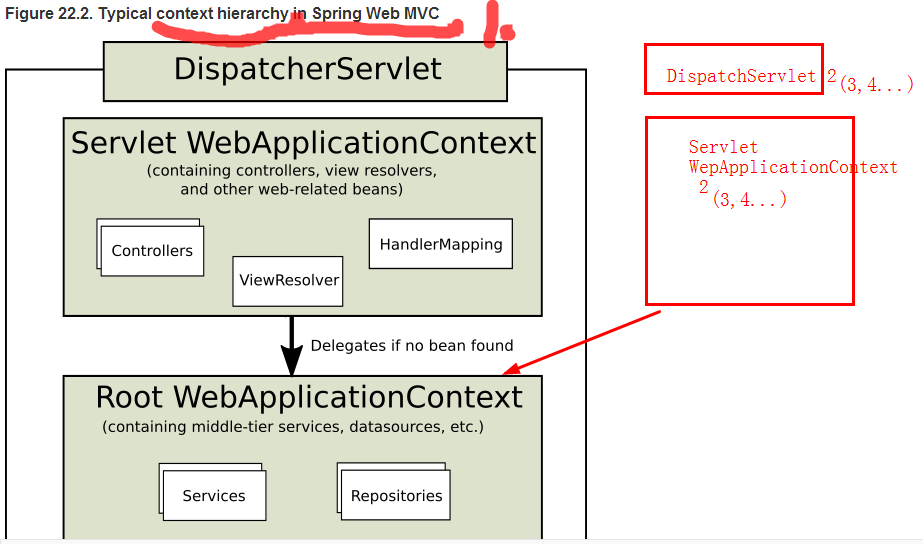Viewport: 923px width, 544px height.
Task: Click the Servlet WebApplicationContext heading
Action: (304, 143)
